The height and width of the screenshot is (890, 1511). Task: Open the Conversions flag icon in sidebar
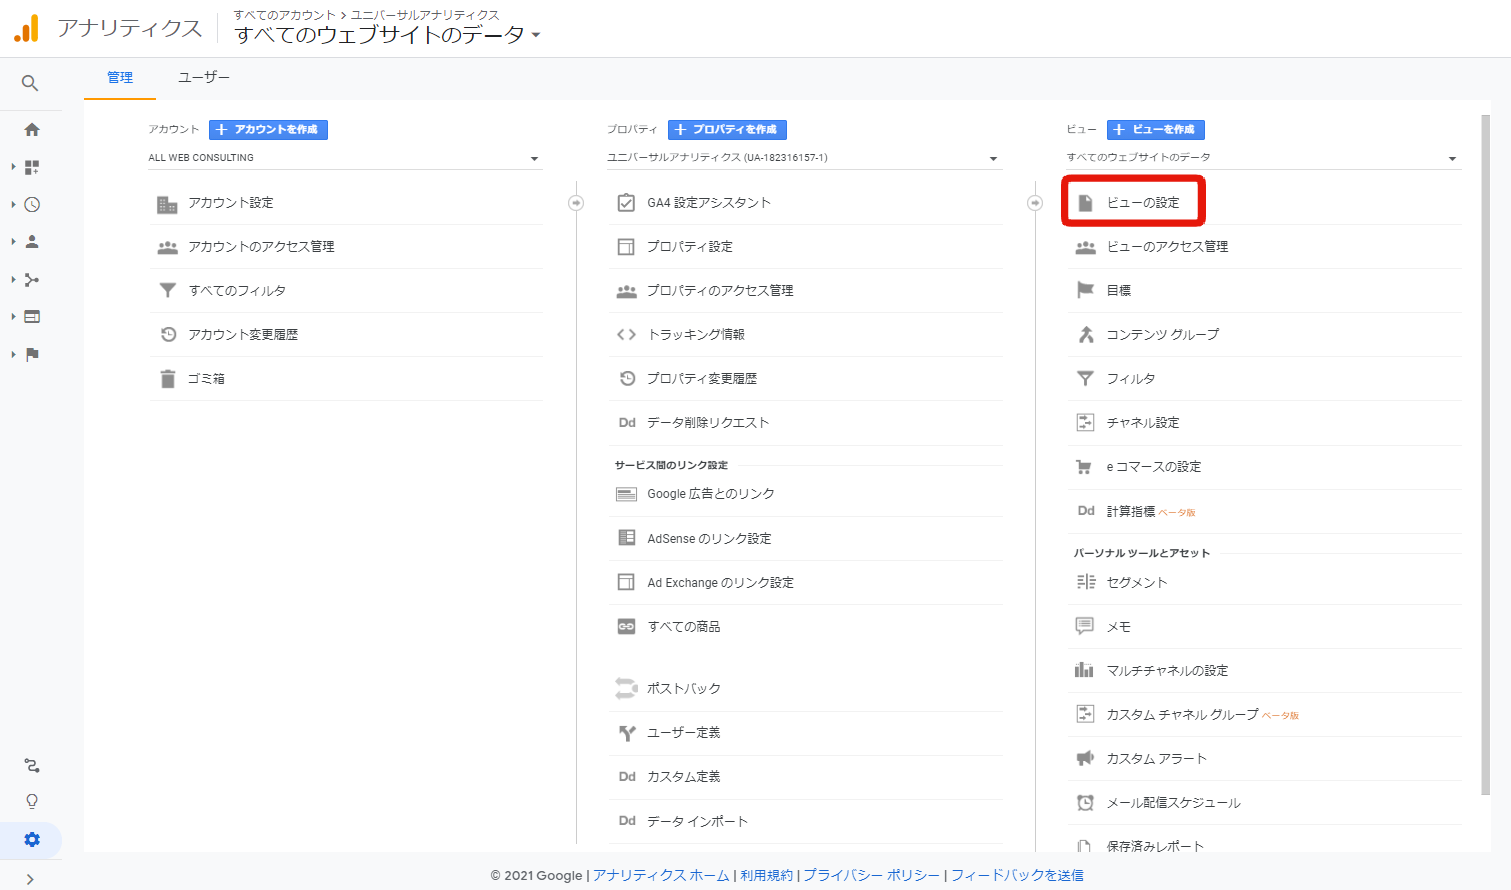point(32,354)
